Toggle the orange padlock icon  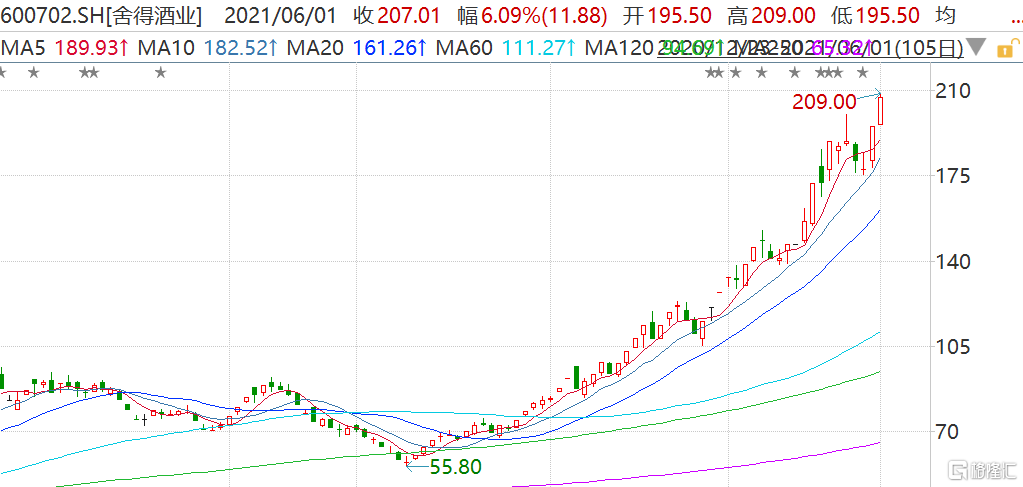[x=1005, y=48]
